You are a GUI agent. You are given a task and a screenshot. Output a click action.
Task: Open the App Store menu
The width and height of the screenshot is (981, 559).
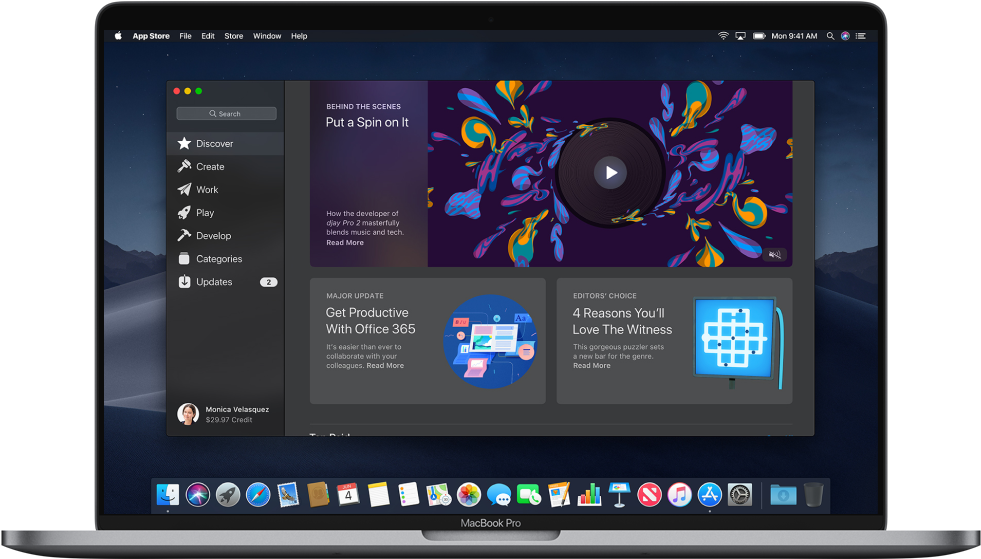coord(151,36)
